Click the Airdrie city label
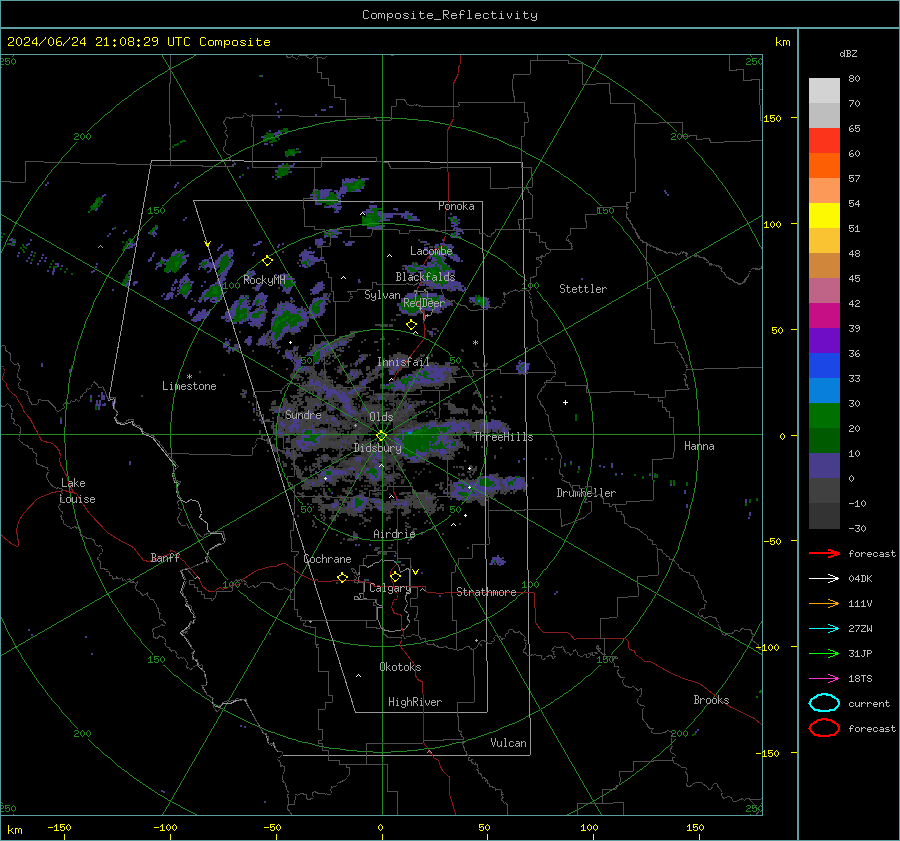This screenshot has width=900, height=841. point(394,534)
